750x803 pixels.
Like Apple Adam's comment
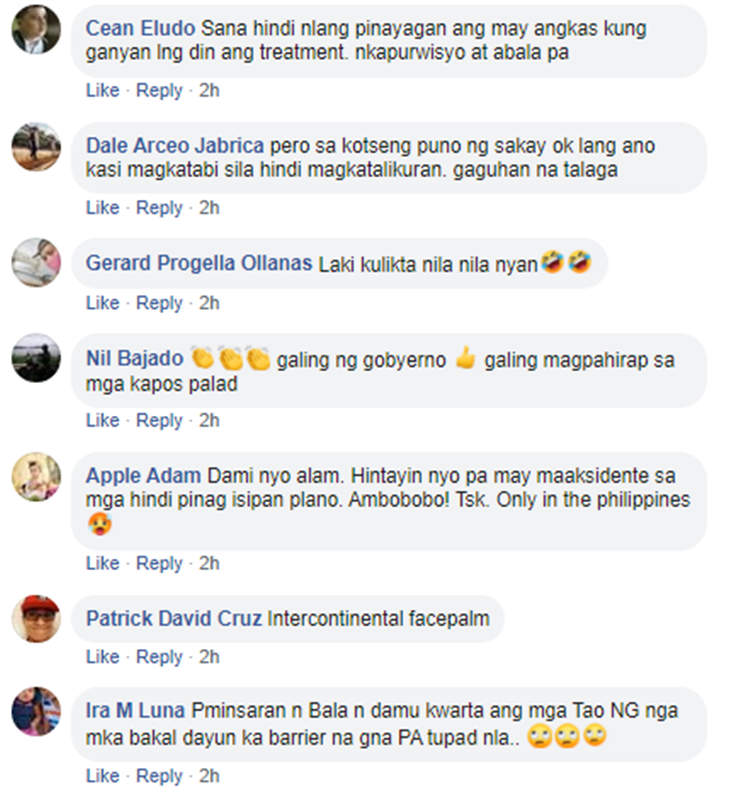click(102, 563)
